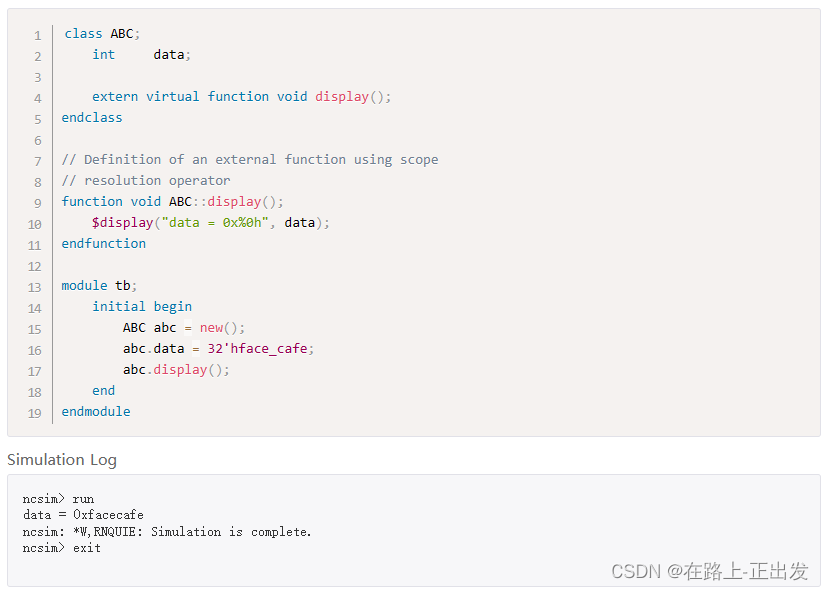Screen dimensions: 824x590
Task: Click 'initial begin' statement
Action: pyautogui.click(x=142, y=307)
